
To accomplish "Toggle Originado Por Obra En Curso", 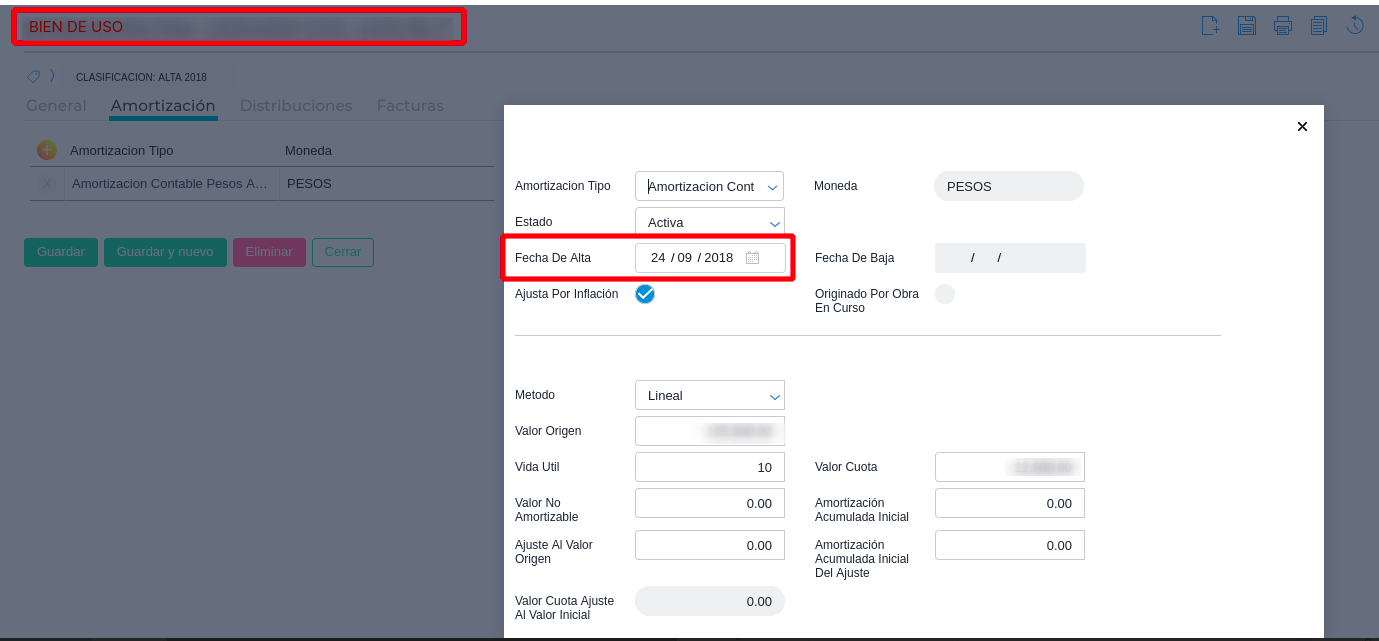I will pos(945,294).
